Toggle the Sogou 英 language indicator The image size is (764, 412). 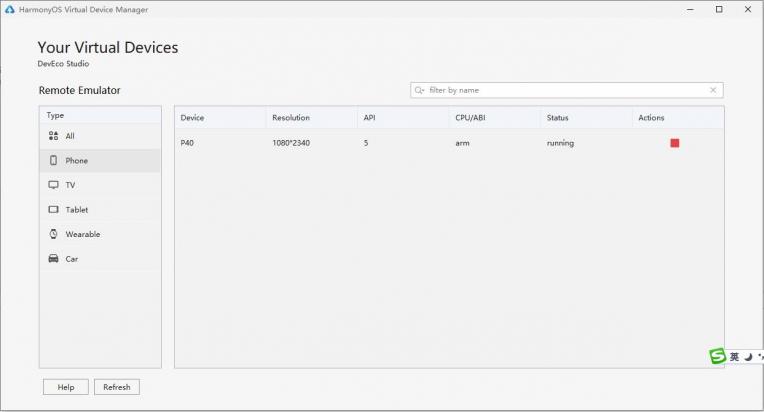[x=734, y=357]
